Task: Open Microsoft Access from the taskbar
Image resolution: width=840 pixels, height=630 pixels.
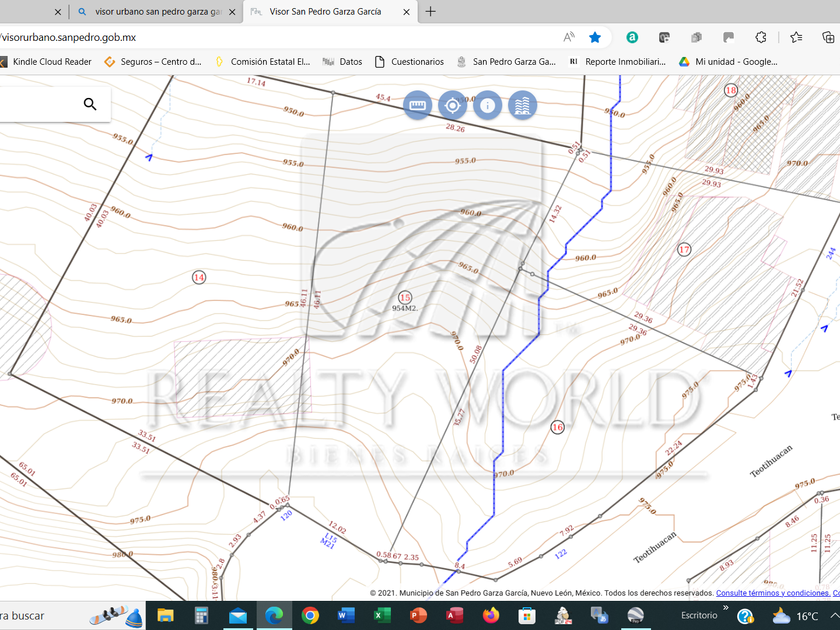Action: point(454,616)
